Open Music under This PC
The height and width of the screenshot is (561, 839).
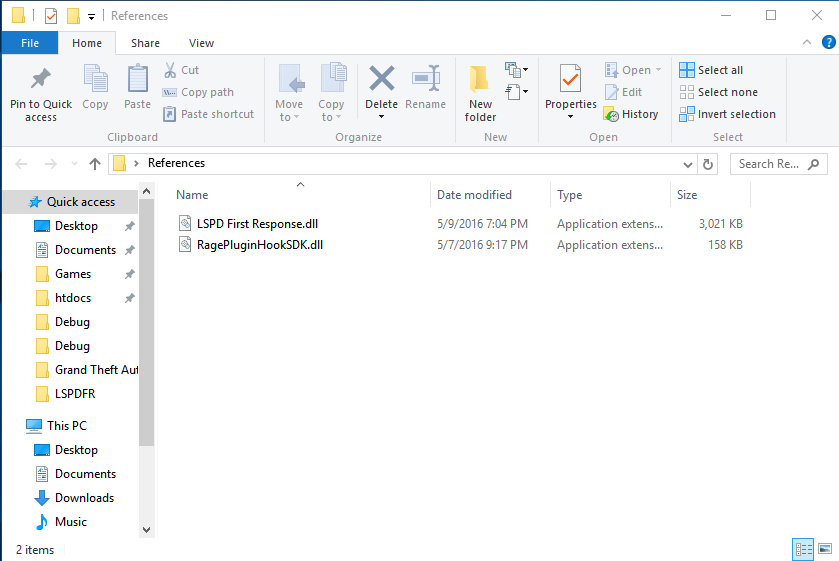[71, 522]
